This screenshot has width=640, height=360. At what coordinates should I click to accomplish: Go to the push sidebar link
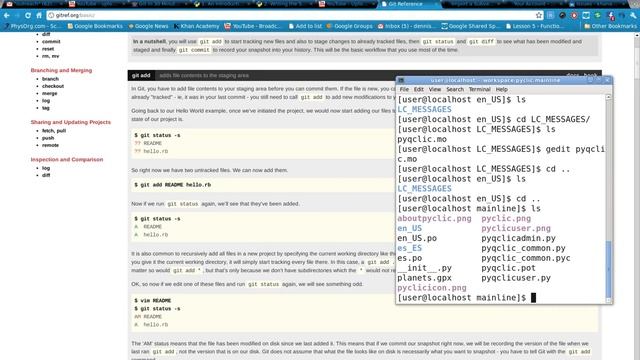(x=48, y=138)
